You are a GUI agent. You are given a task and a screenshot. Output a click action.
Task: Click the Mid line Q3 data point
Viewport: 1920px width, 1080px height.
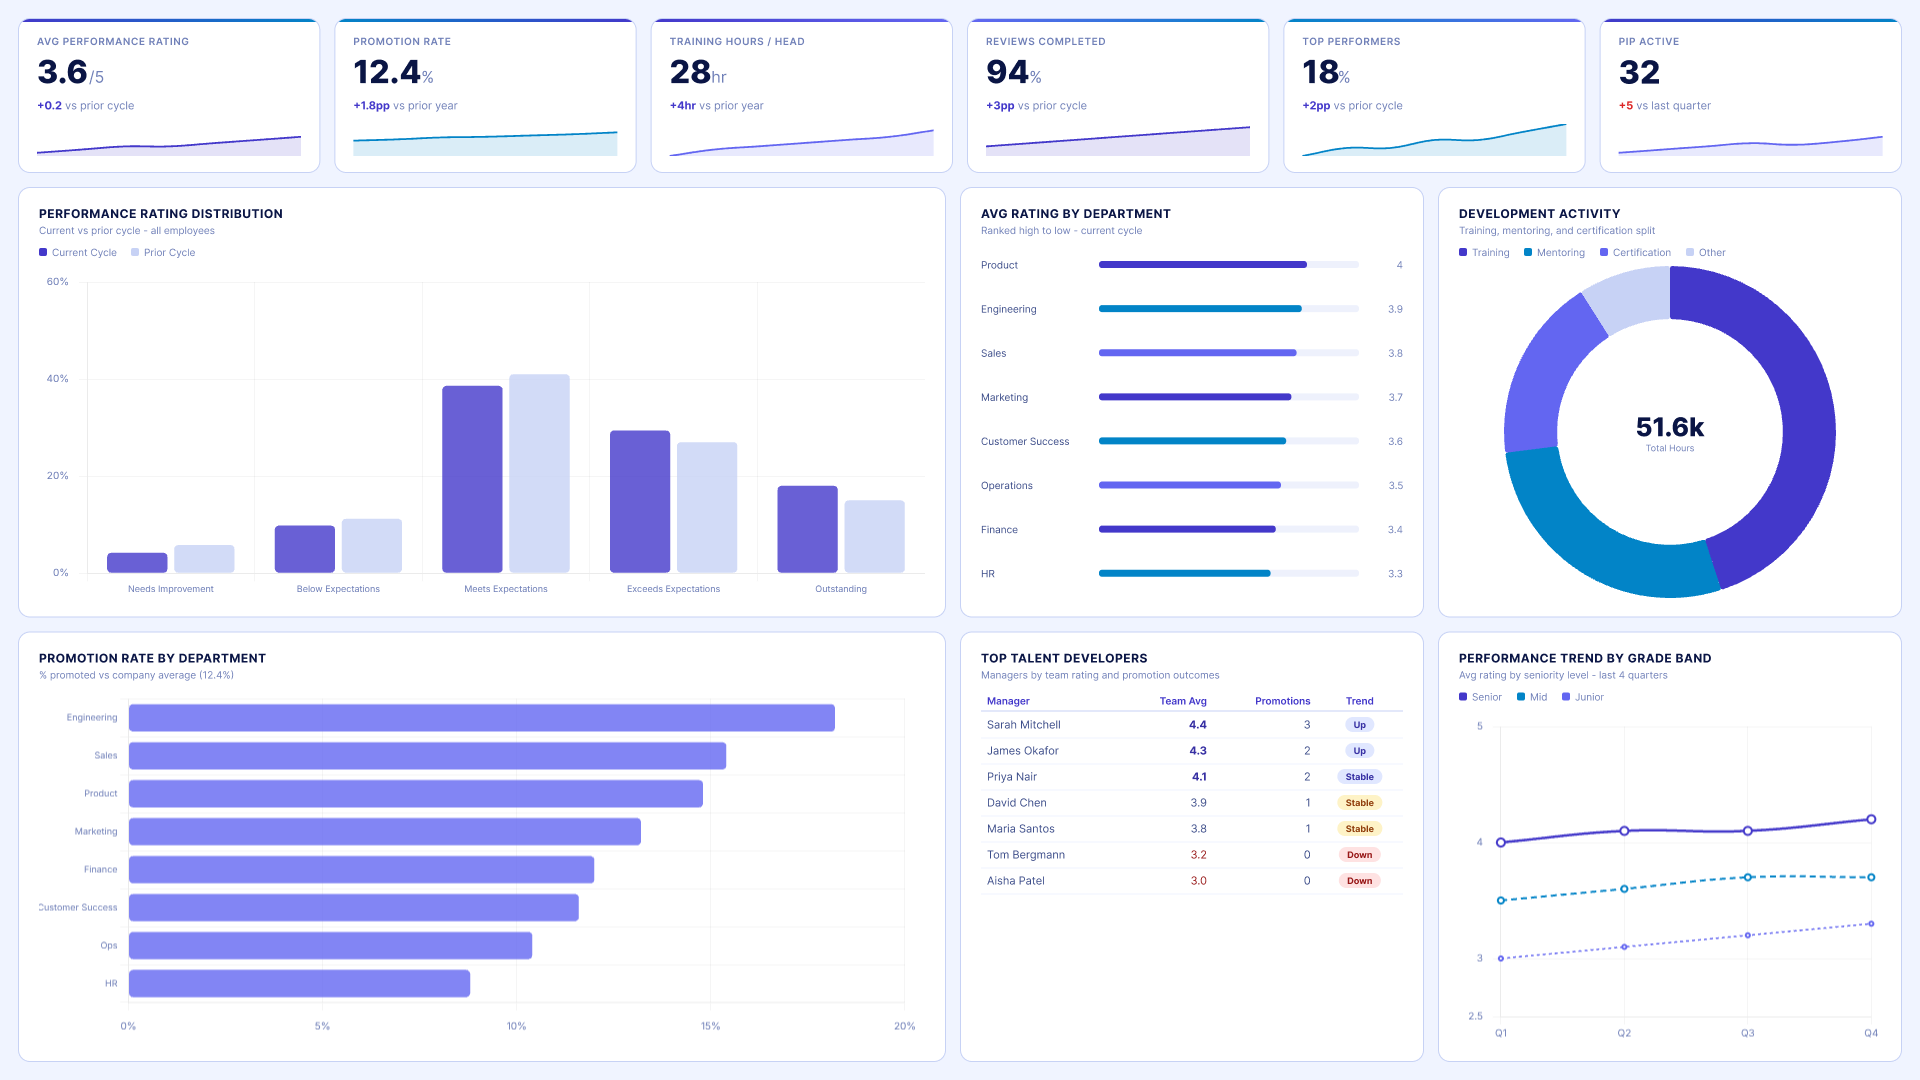[1748, 877]
